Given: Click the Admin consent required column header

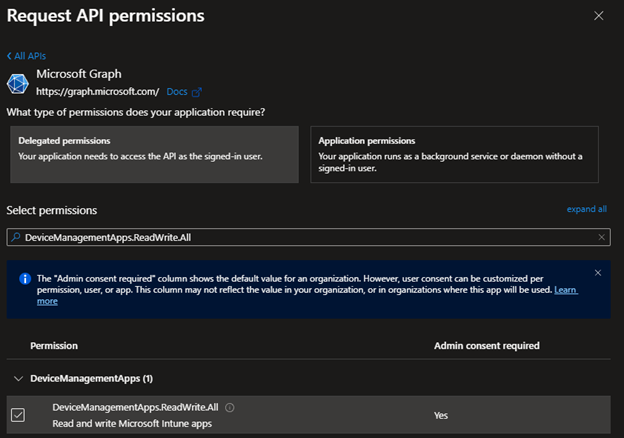Looking at the screenshot, I should pos(487,346).
